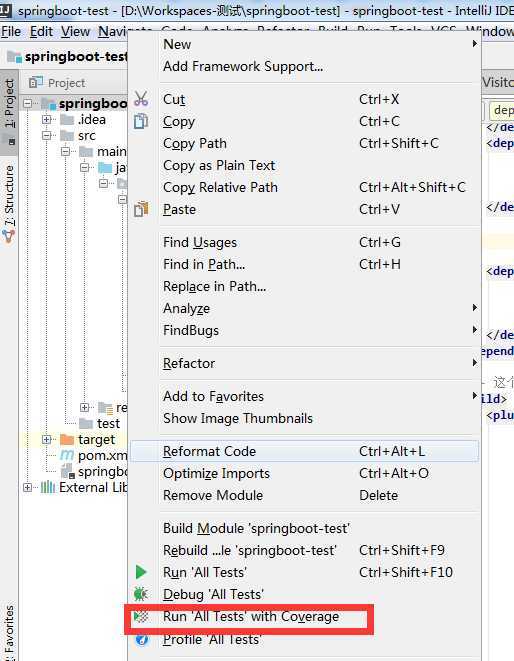514x661 pixels.
Task: Select Copy Relative Path
Action: point(304,187)
